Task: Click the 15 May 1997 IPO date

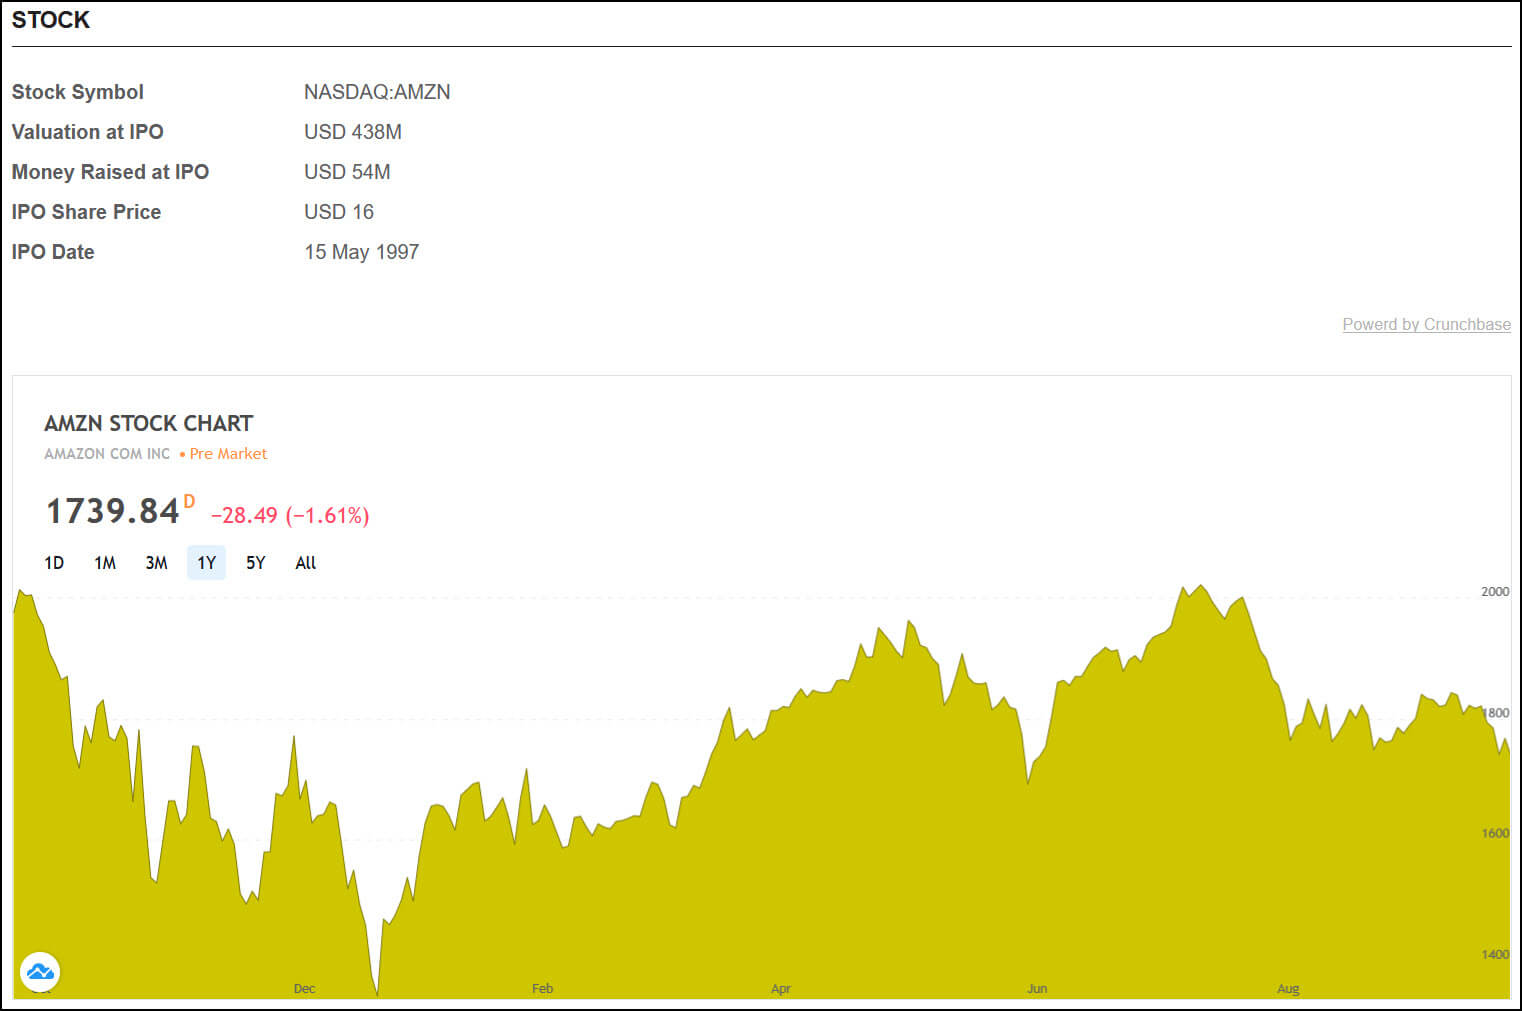Action: [362, 252]
